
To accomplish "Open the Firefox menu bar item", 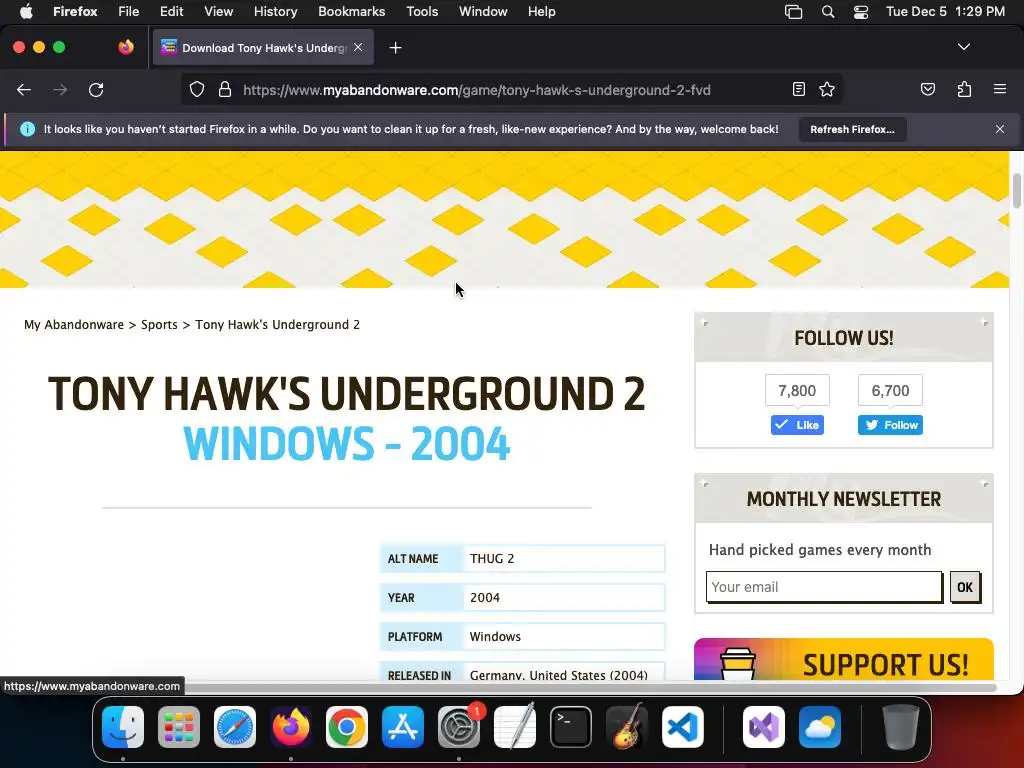I will tap(75, 11).
